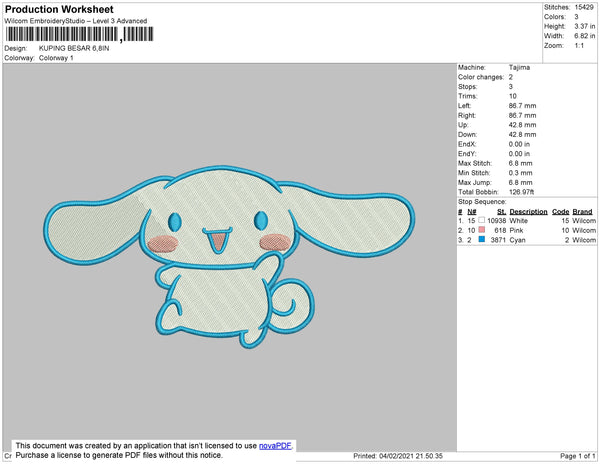Viewport: 600px width, 464px height.
Task: Select the 'White' description in stop row 1
Action: 518,221
